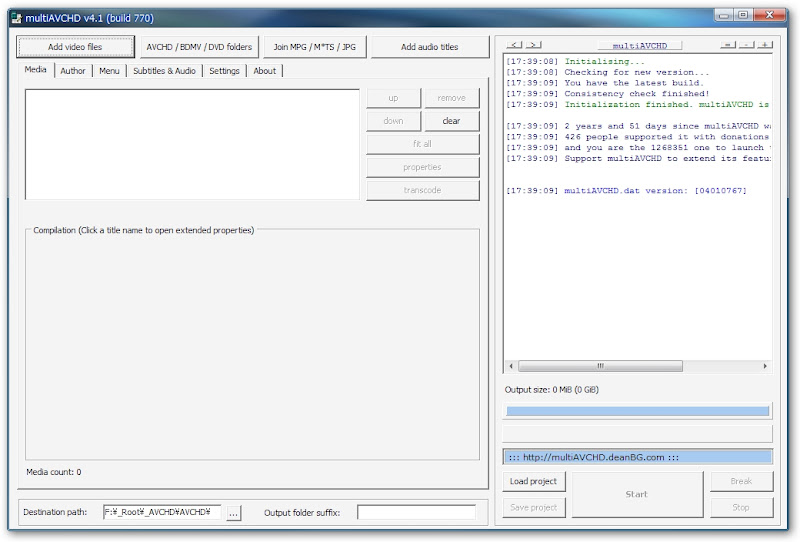Click the 'up' button
This screenshot has width=800, height=542.
pos(393,98)
